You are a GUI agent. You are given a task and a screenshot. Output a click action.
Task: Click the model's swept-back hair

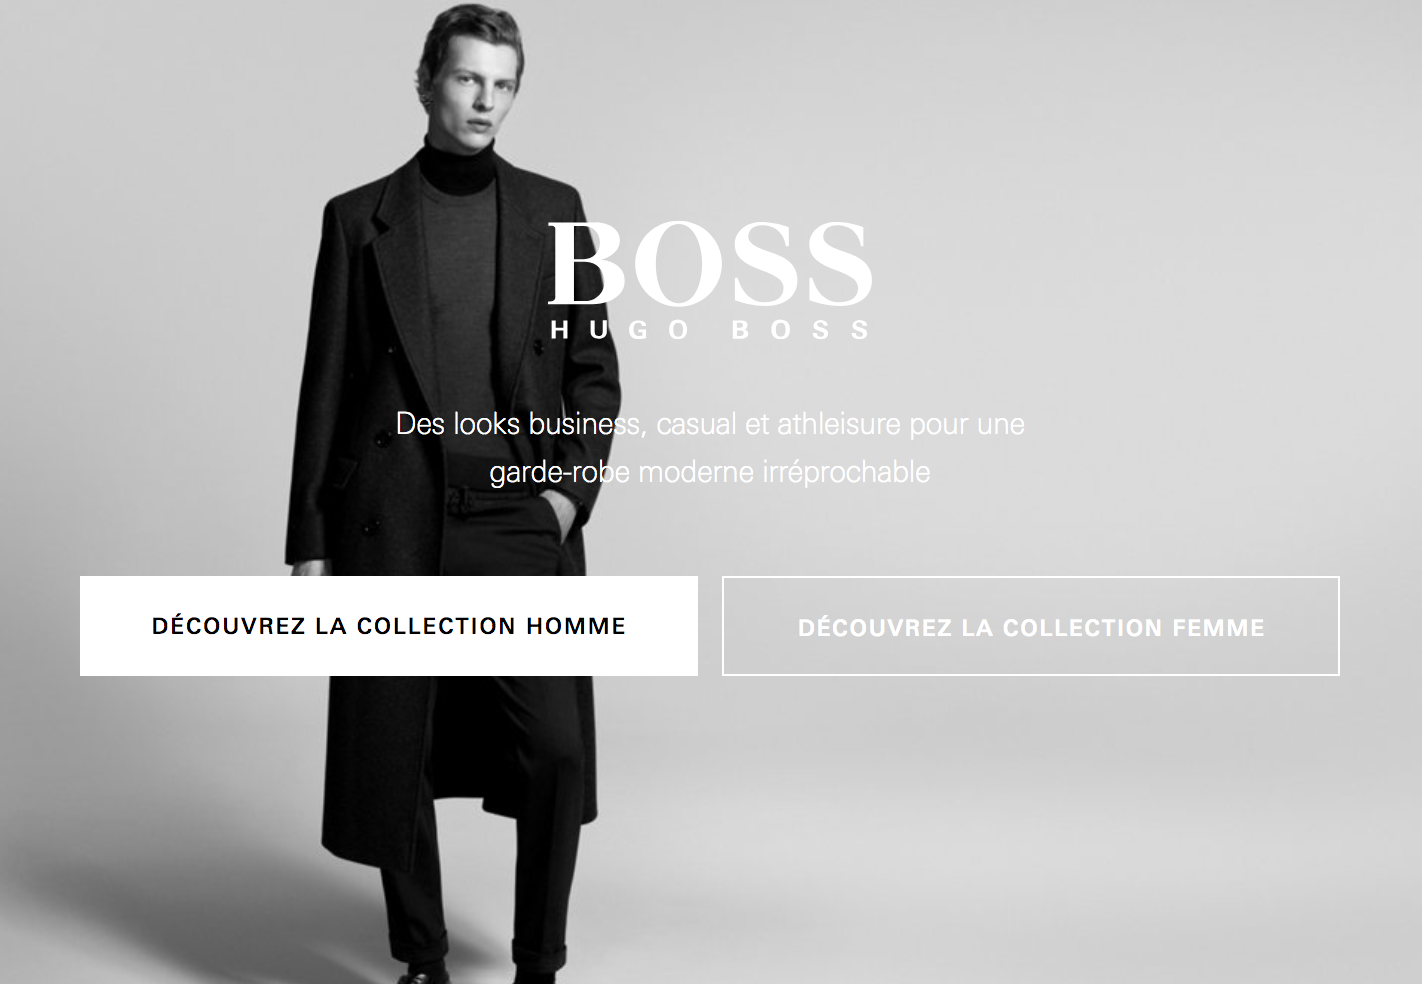(x=462, y=32)
